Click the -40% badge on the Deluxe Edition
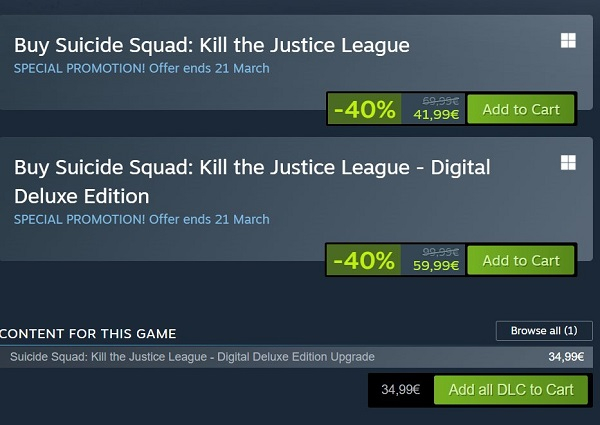This screenshot has height=425, width=600. coord(364,260)
